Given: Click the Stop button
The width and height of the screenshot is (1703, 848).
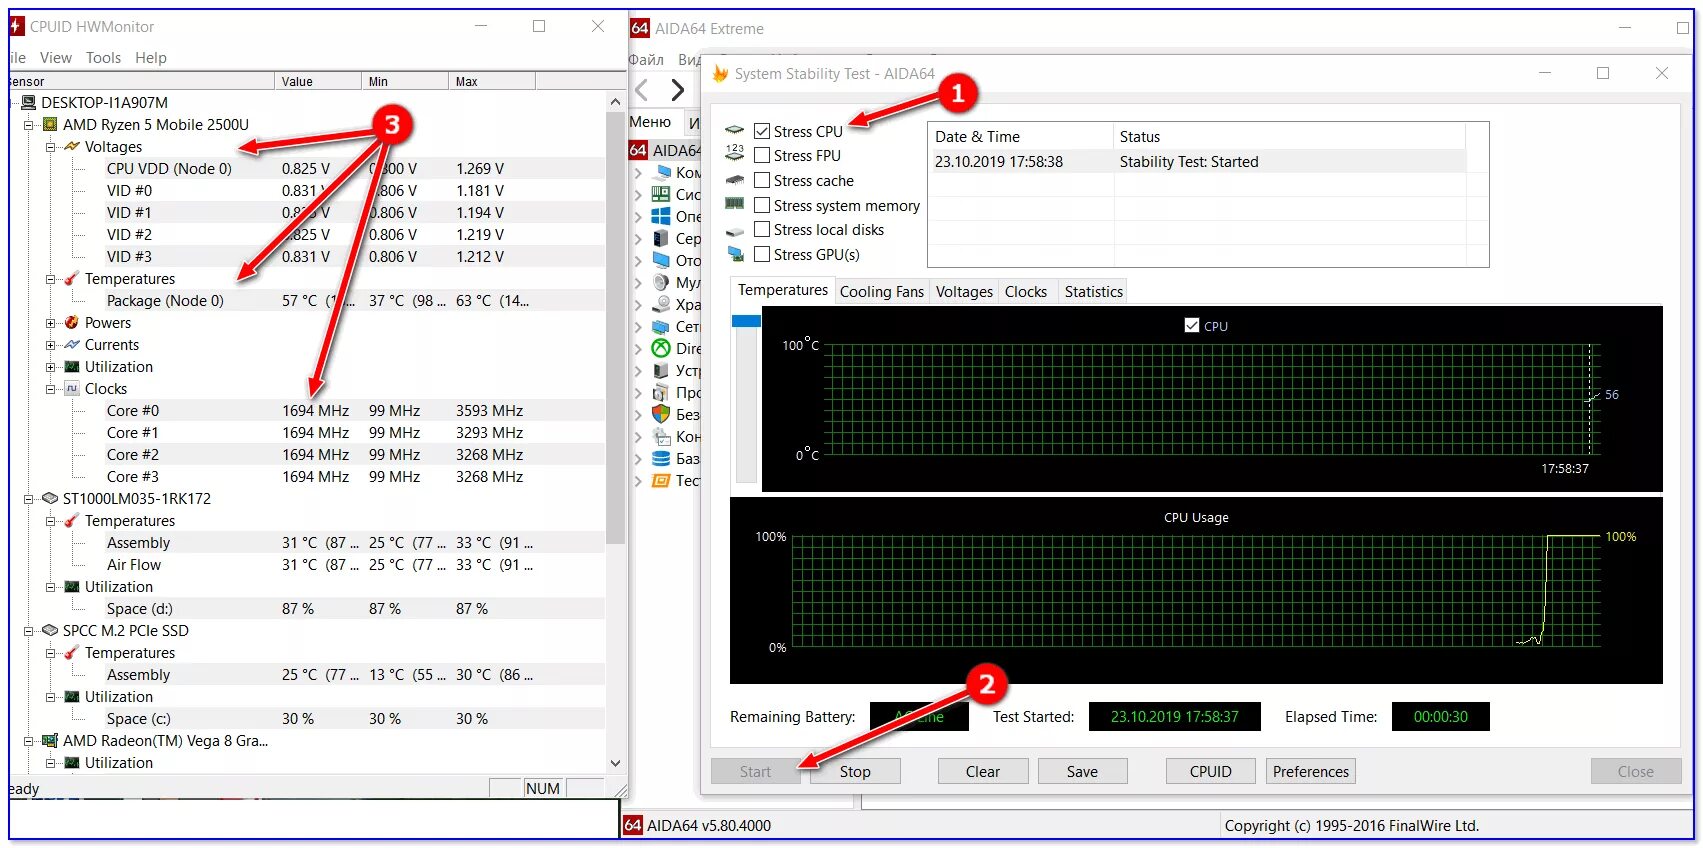Looking at the screenshot, I should pos(855,771).
